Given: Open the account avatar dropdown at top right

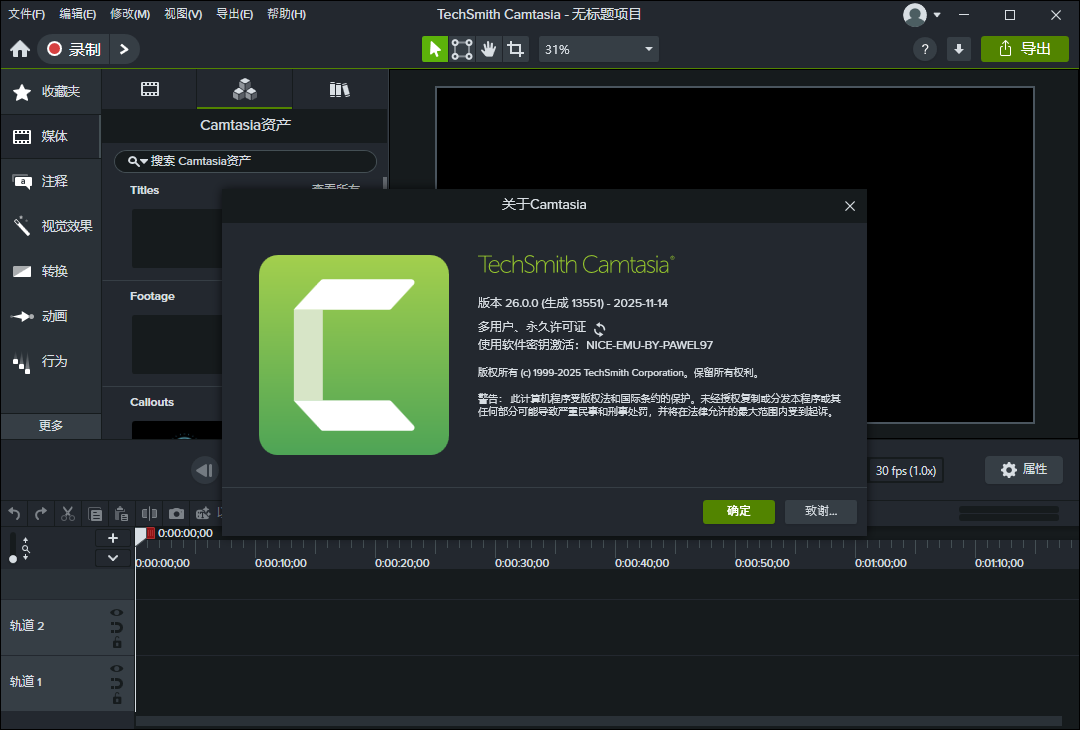Looking at the screenshot, I should (x=921, y=14).
